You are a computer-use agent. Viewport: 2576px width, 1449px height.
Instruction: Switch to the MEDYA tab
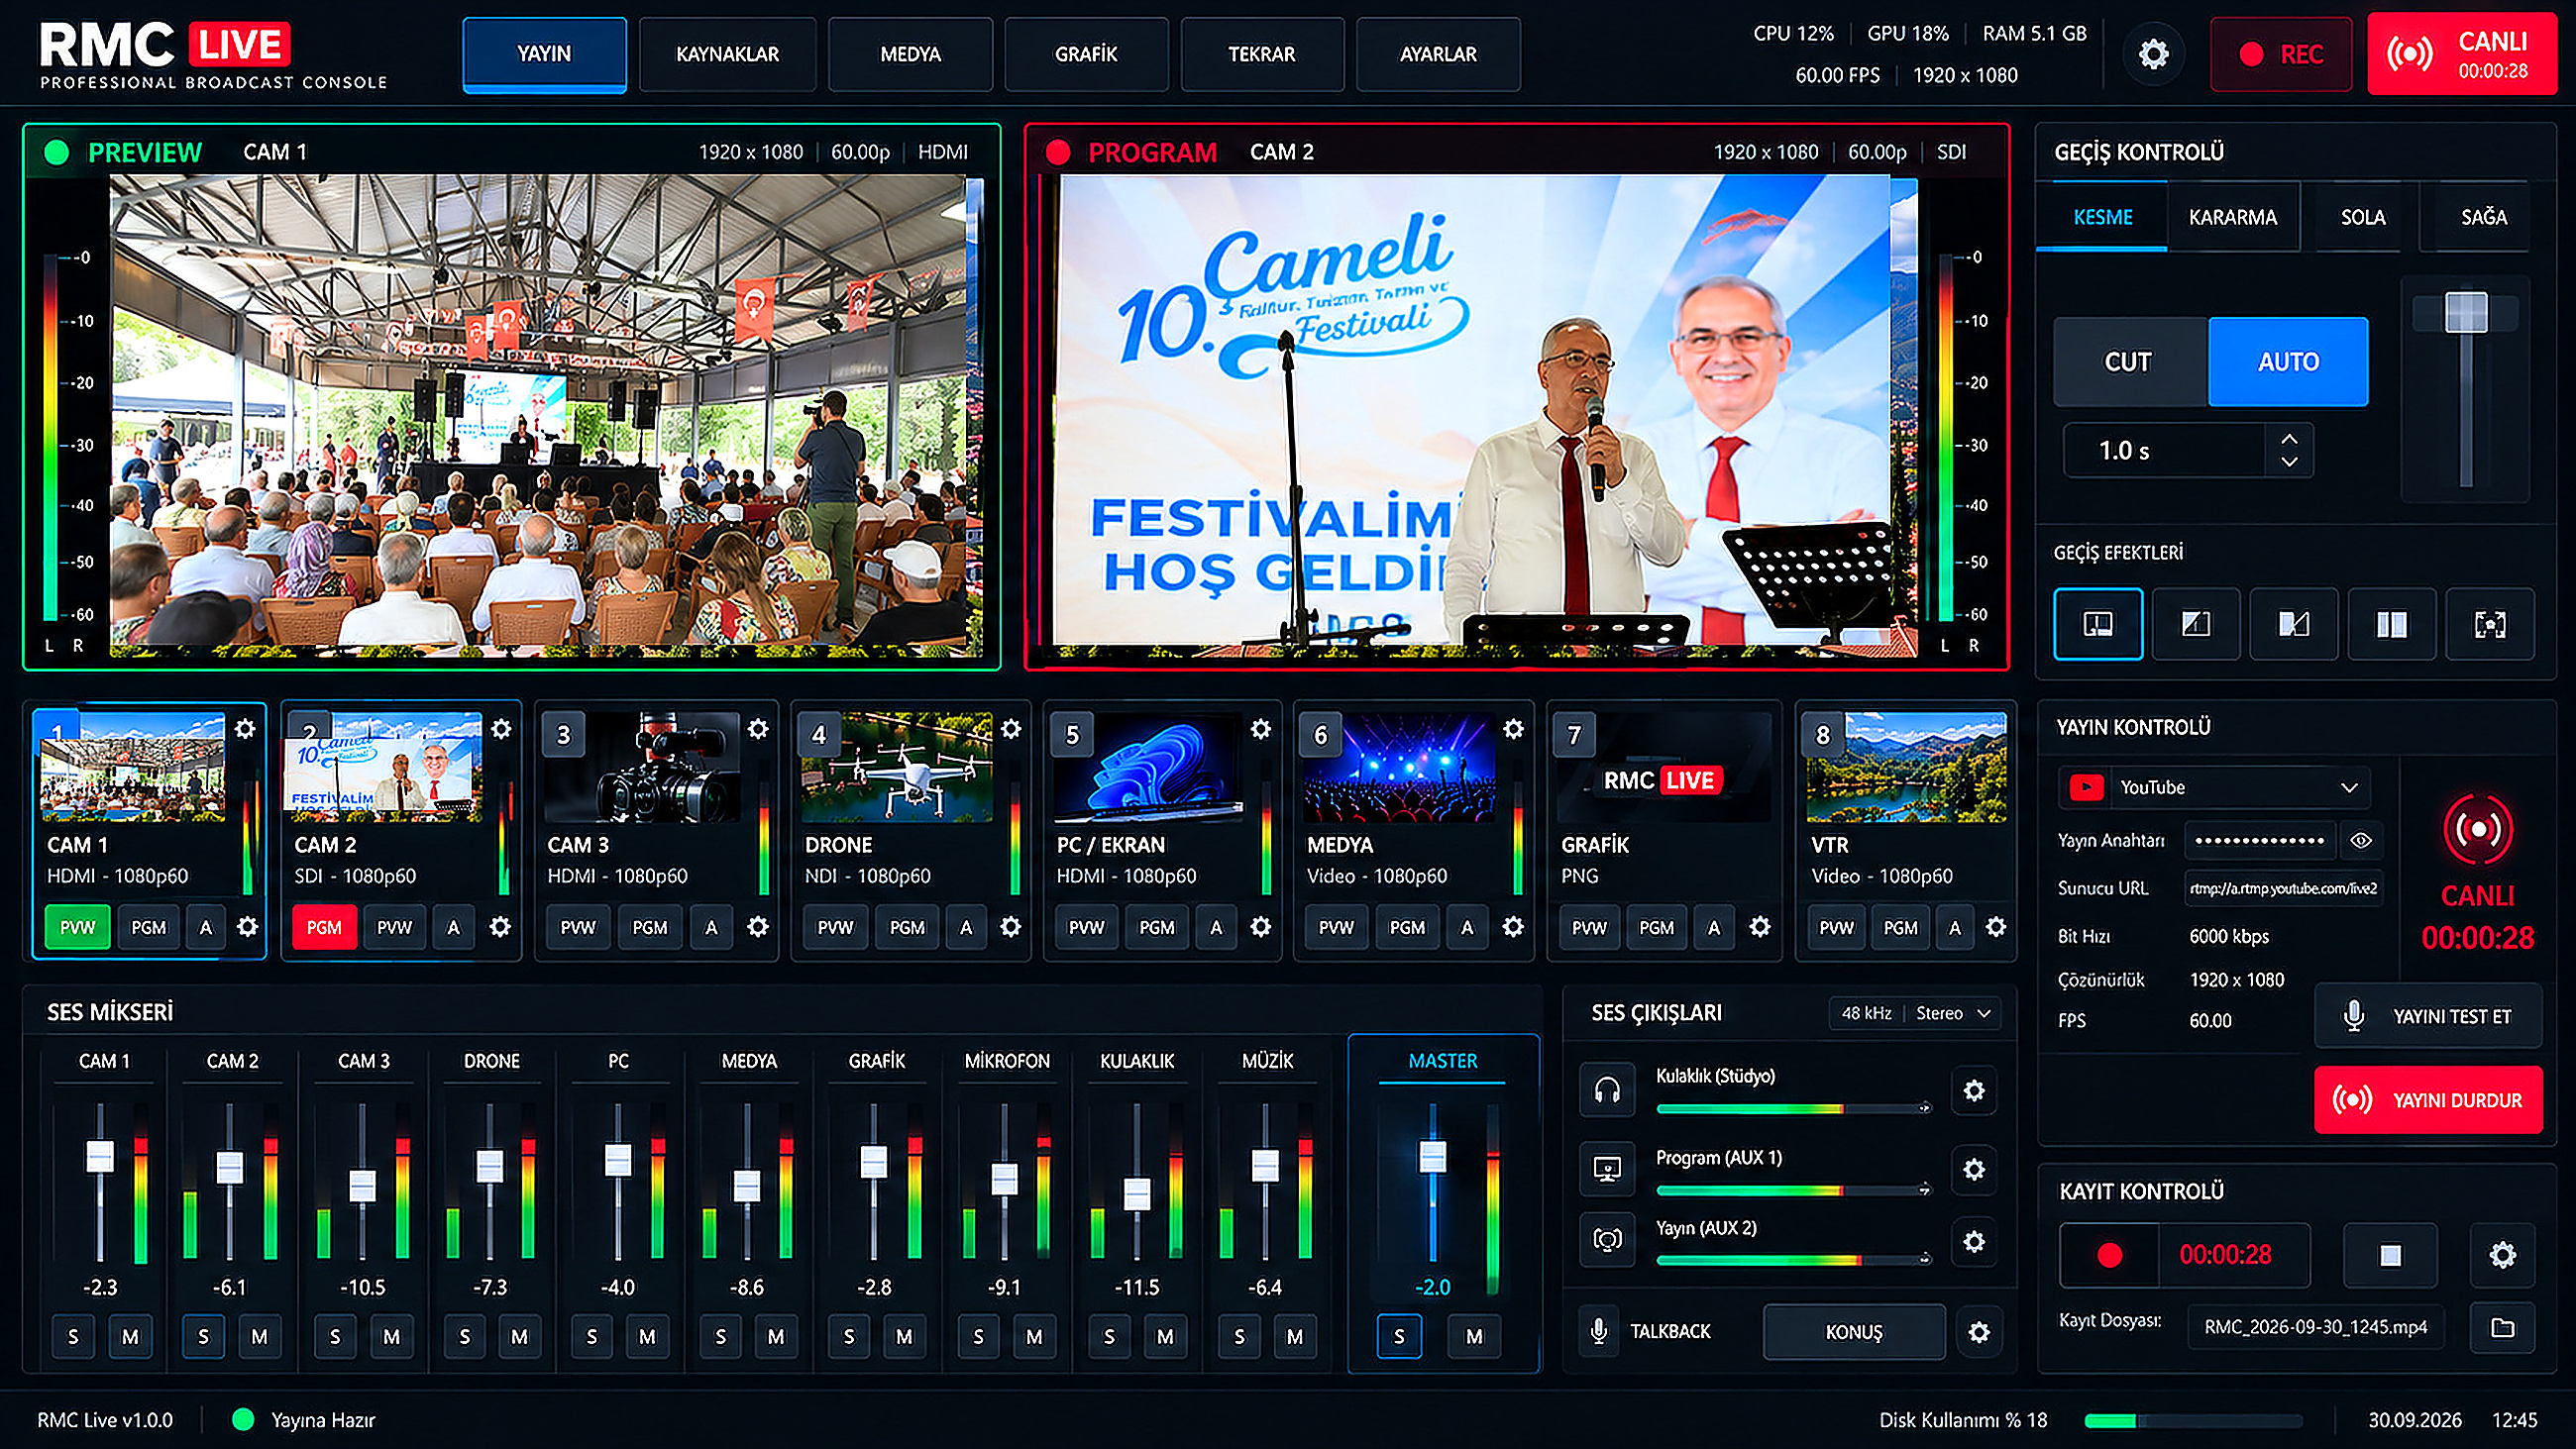click(910, 55)
